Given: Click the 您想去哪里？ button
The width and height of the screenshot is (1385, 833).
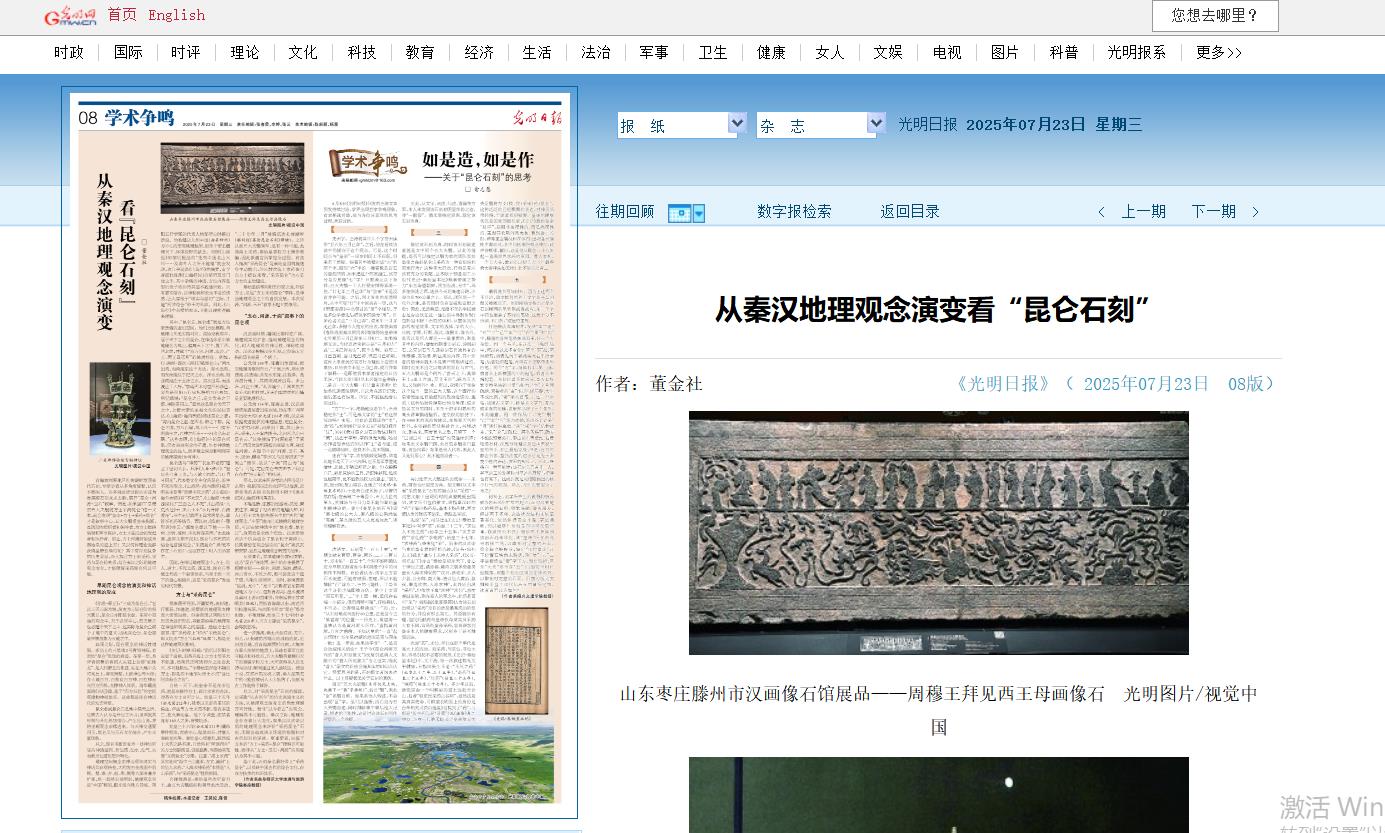Looking at the screenshot, I should click(1214, 16).
